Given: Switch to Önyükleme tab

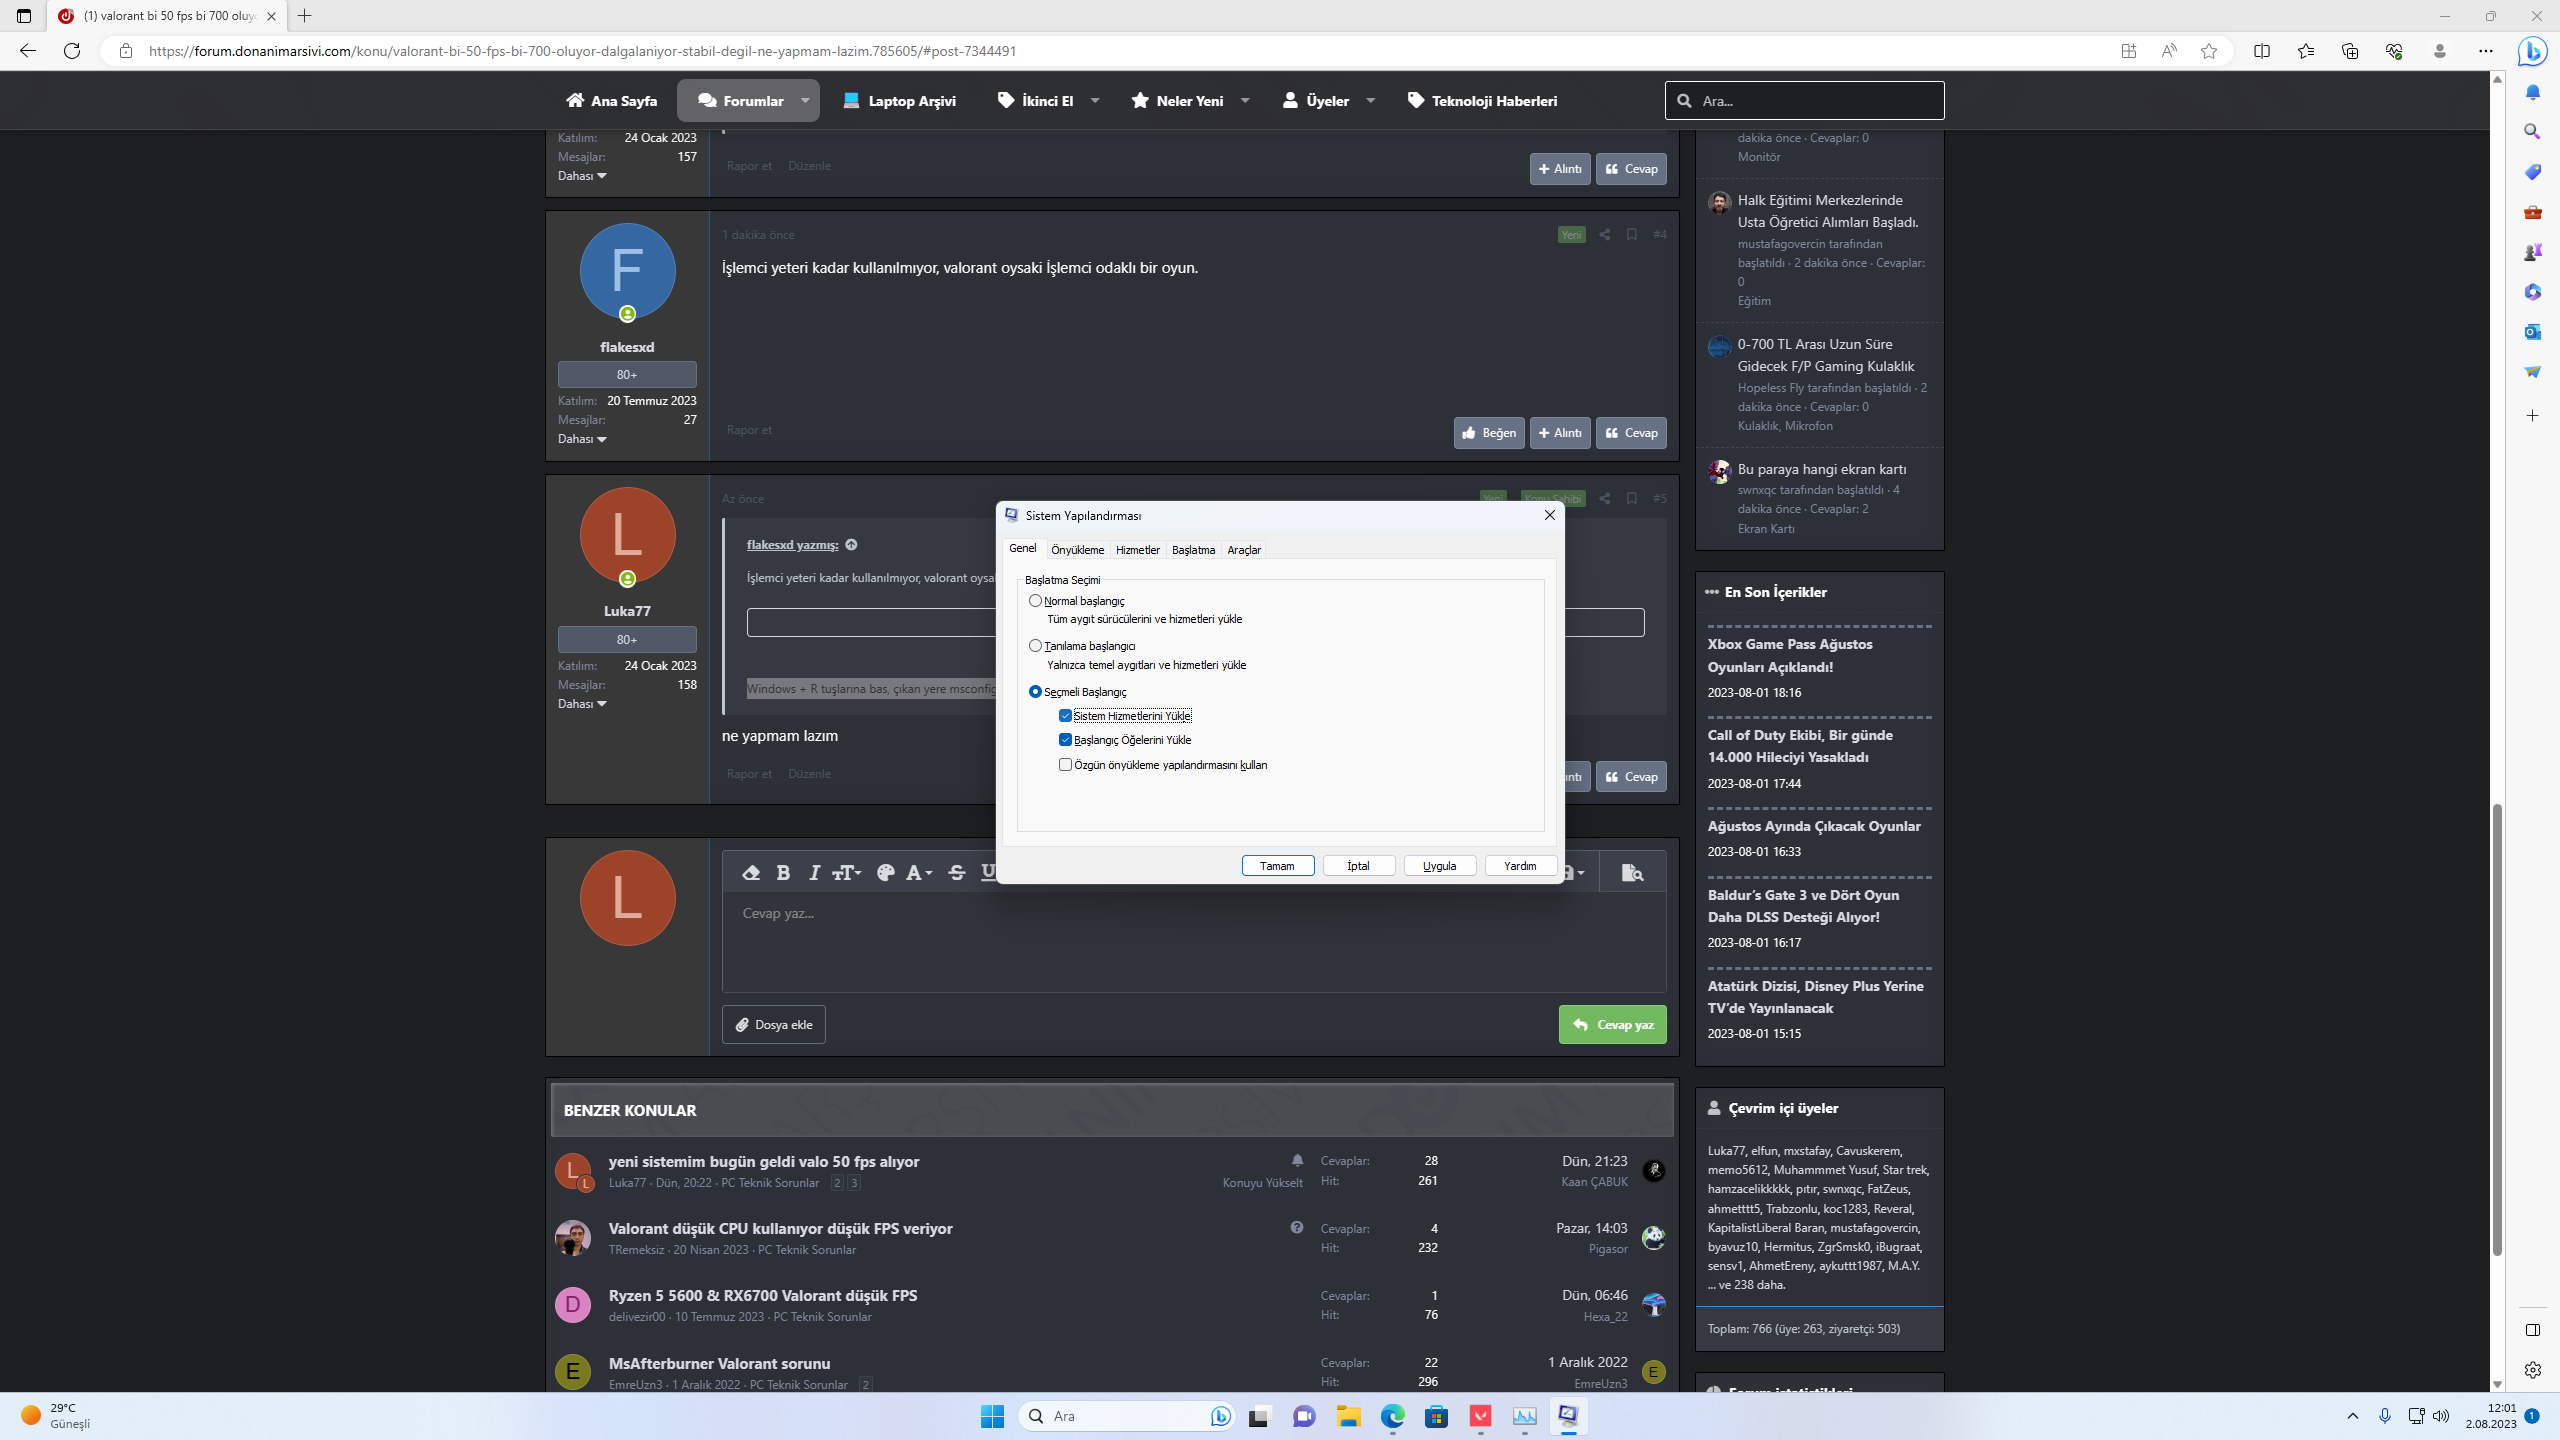Looking at the screenshot, I should pos(1077,550).
